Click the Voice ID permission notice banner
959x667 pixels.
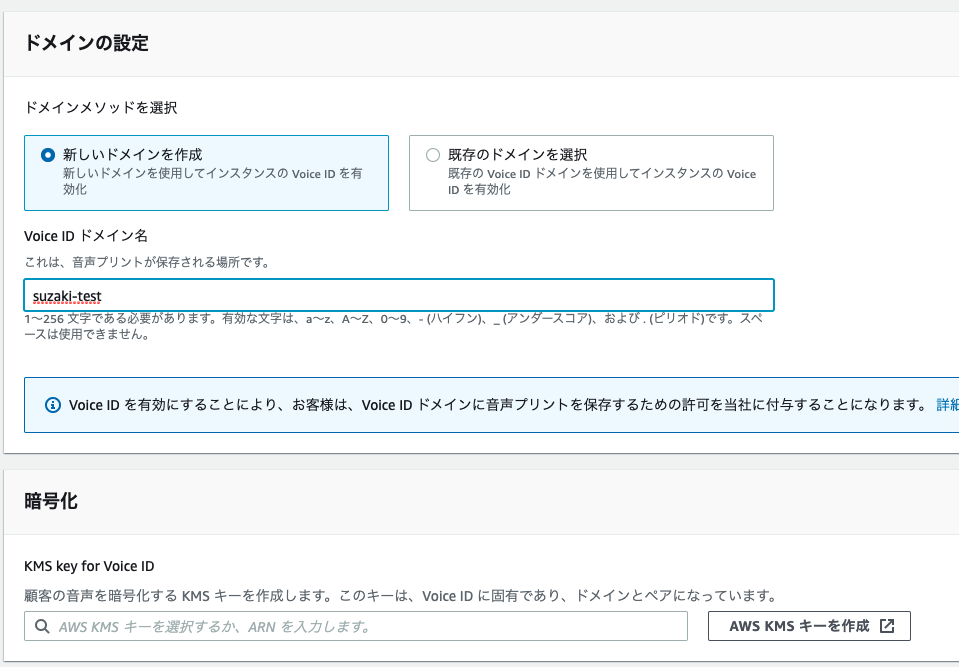480,404
